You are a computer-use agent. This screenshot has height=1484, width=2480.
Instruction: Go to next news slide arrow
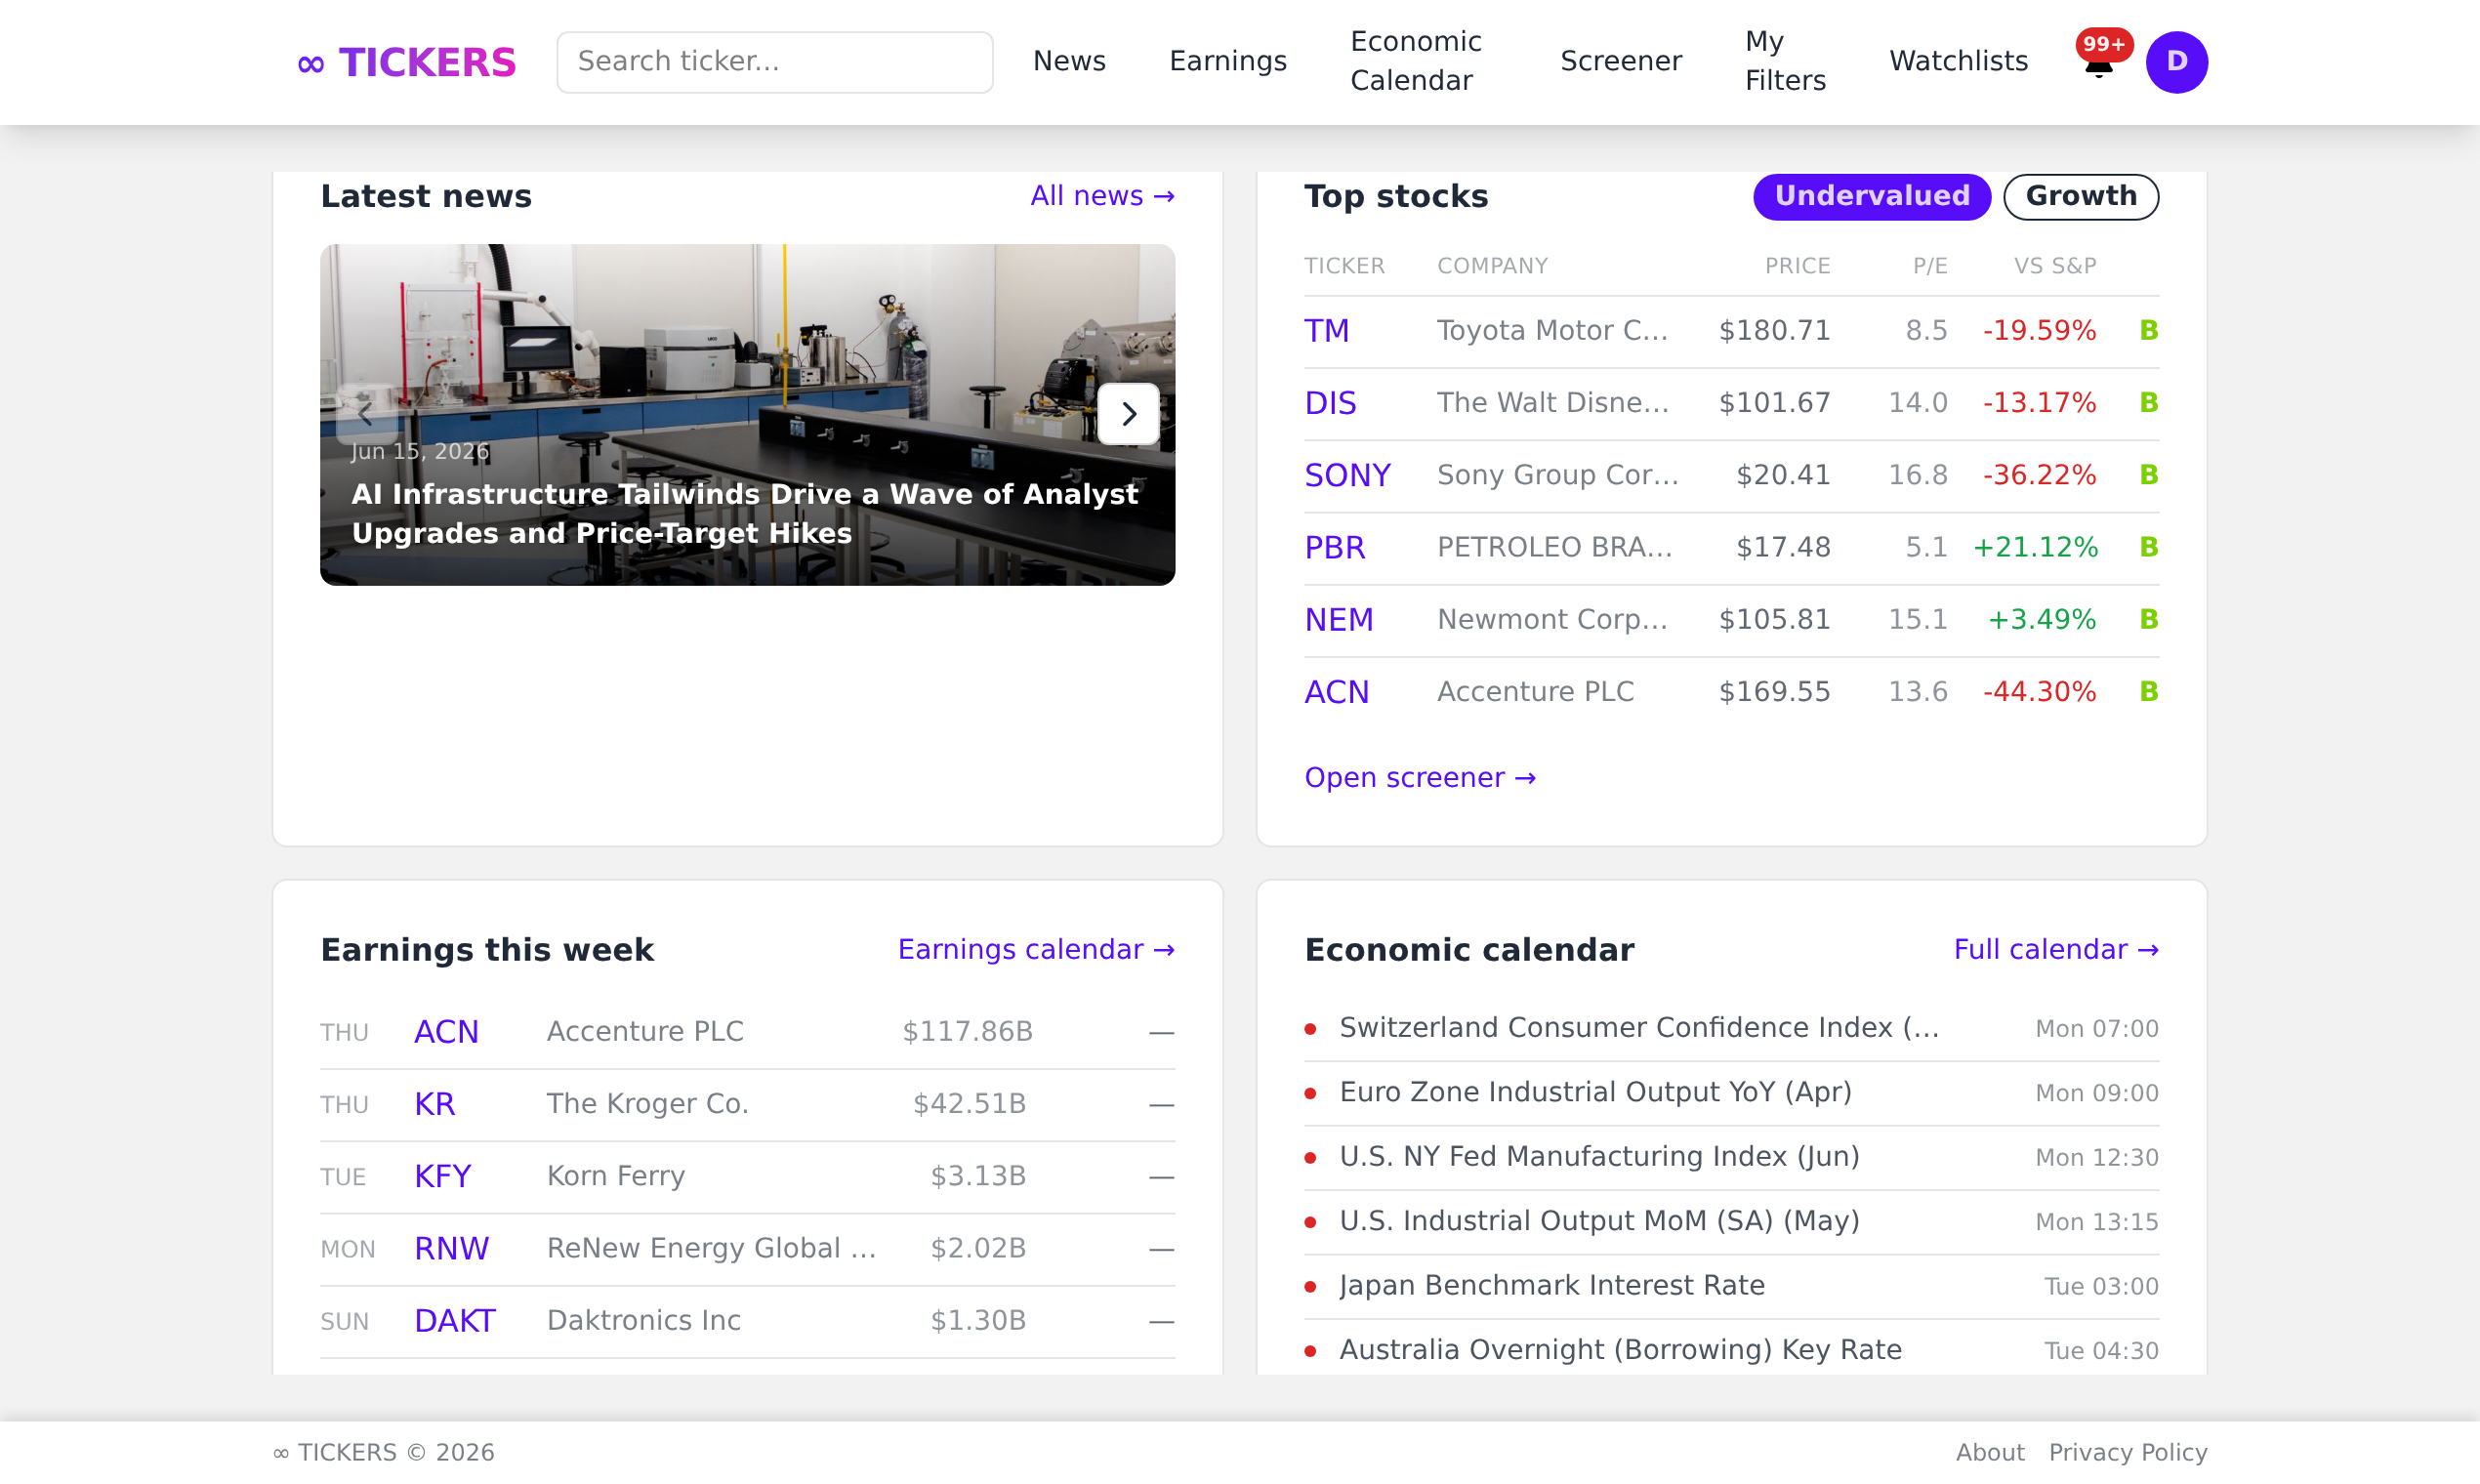click(x=1128, y=414)
